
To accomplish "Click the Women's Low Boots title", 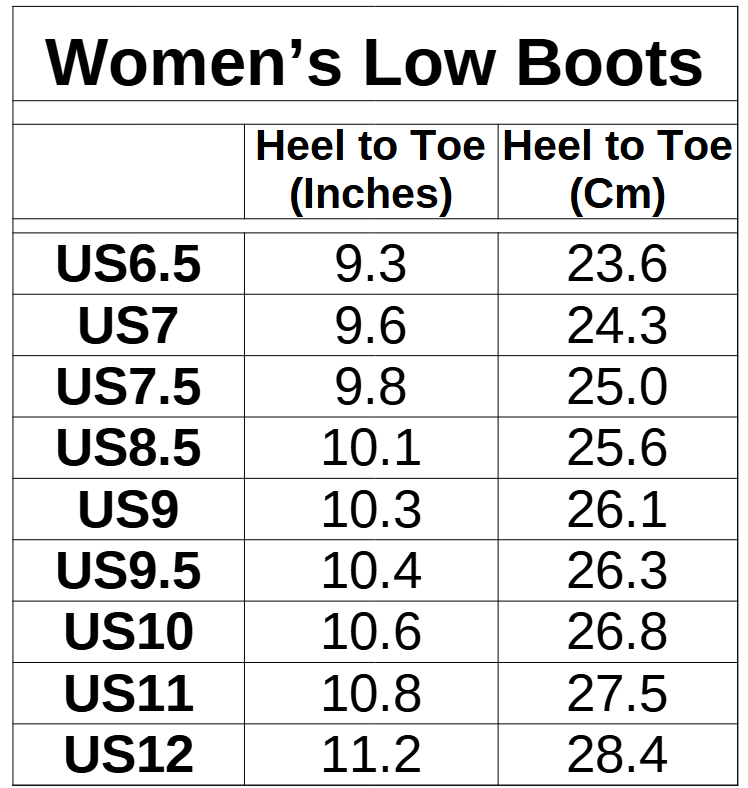I will [x=374, y=61].
